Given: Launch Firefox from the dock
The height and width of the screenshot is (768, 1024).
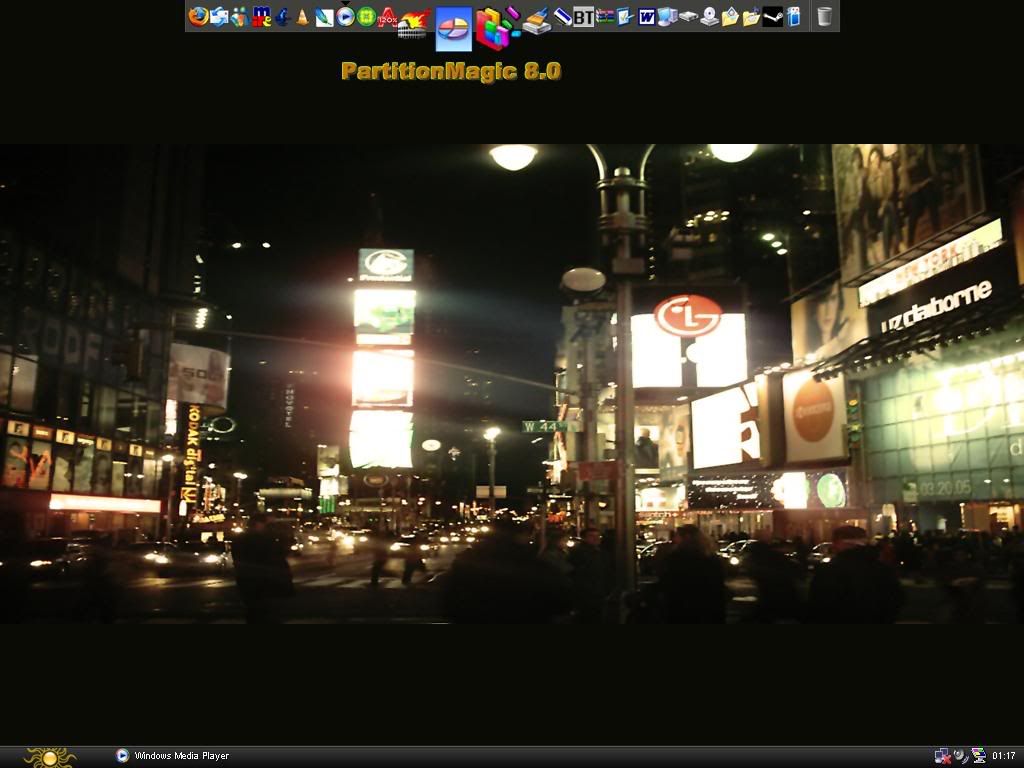Looking at the screenshot, I should [198, 16].
